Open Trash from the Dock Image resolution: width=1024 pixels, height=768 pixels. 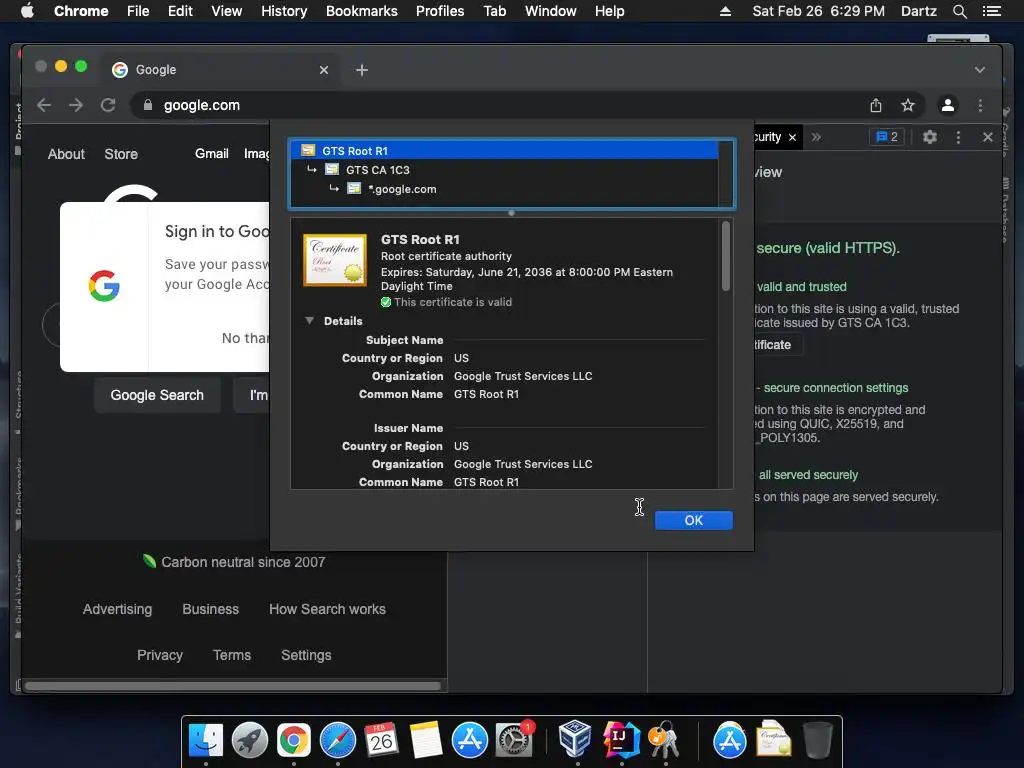point(818,740)
